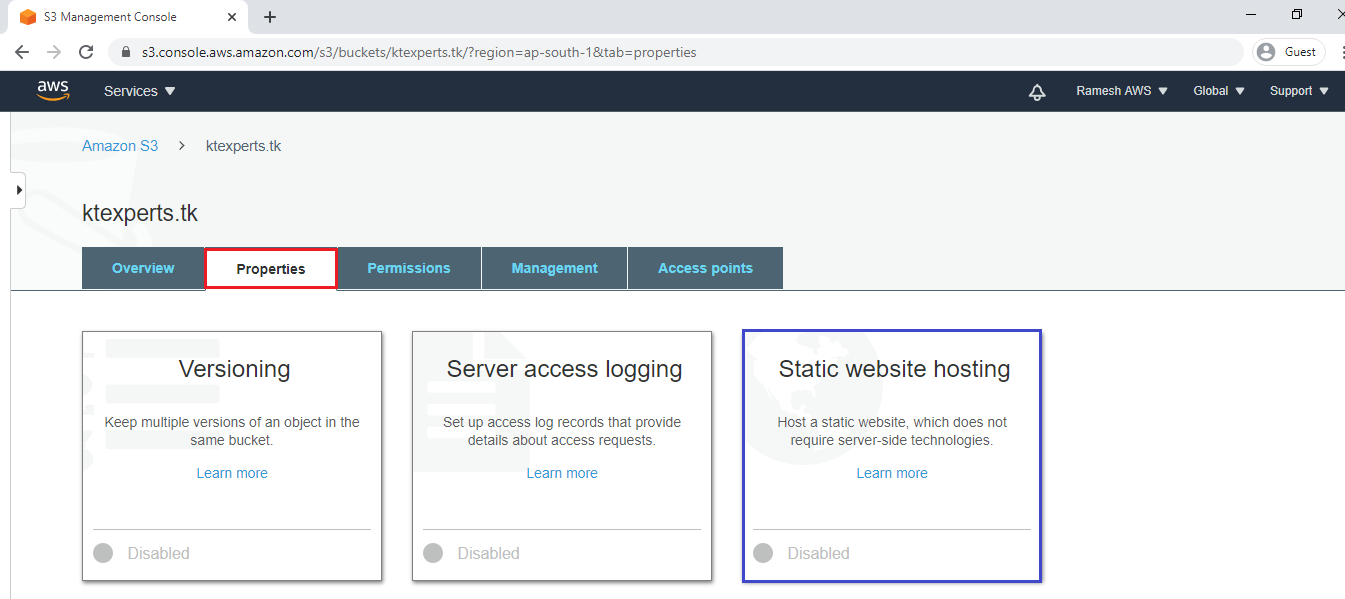Image resolution: width=1345 pixels, height=599 pixels.
Task: Open the Versioning card
Action: [232, 456]
